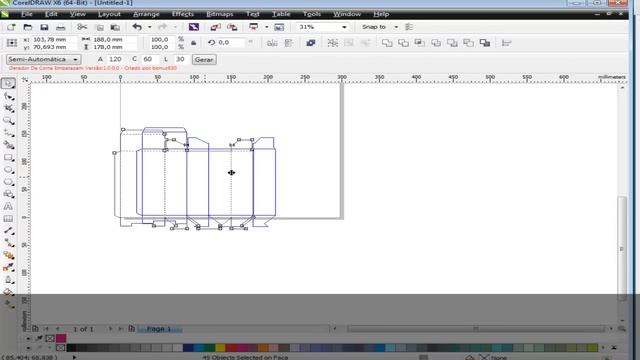Screen dimensions: 640x360
Task: Click the rotation angle field
Action: (x=231, y=42)
